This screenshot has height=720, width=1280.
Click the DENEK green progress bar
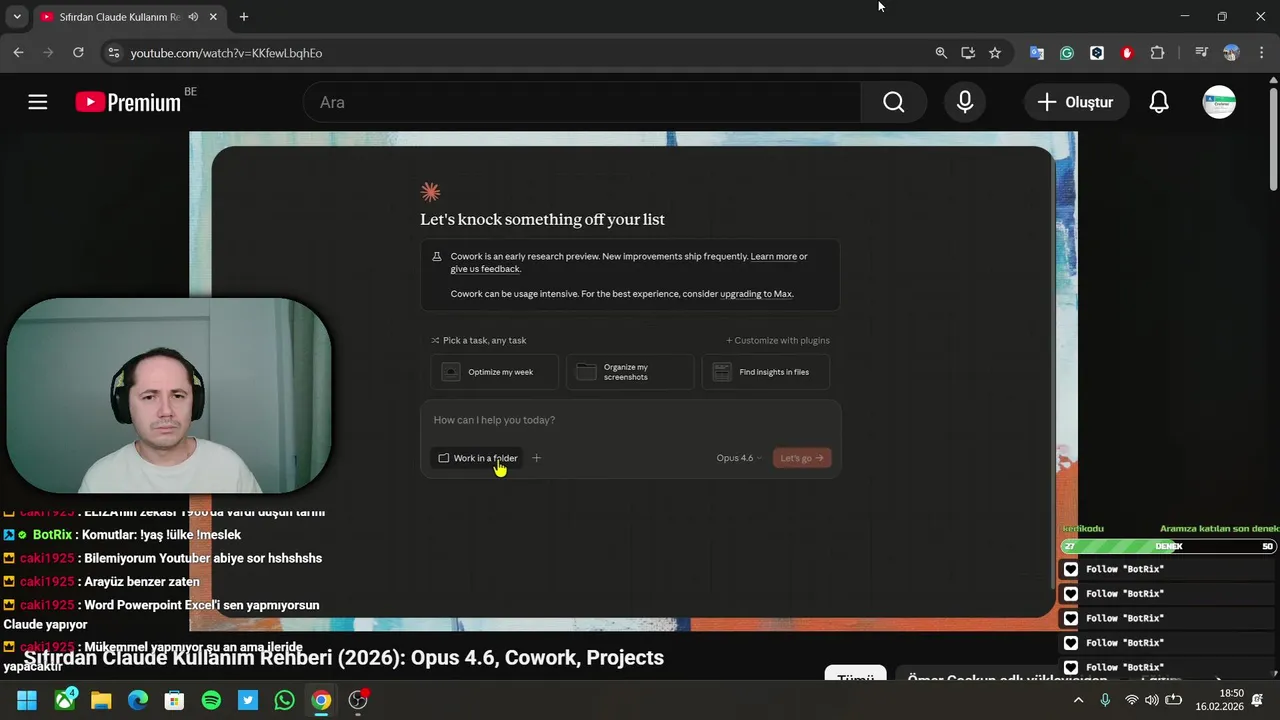click(1168, 546)
